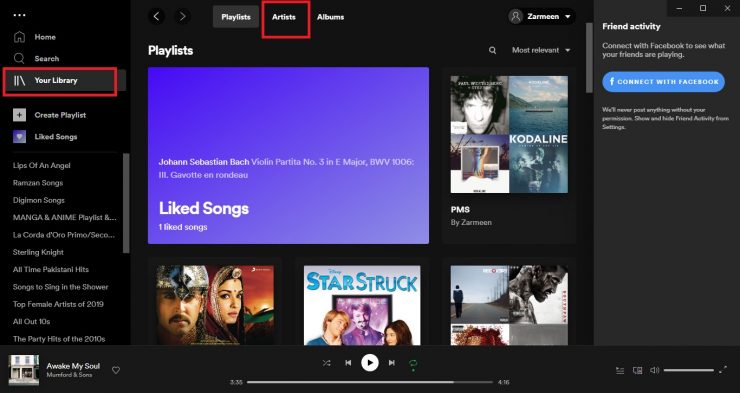This screenshot has width=740, height=393.
Task: Seek within the song progress bar
Action: [370, 382]
